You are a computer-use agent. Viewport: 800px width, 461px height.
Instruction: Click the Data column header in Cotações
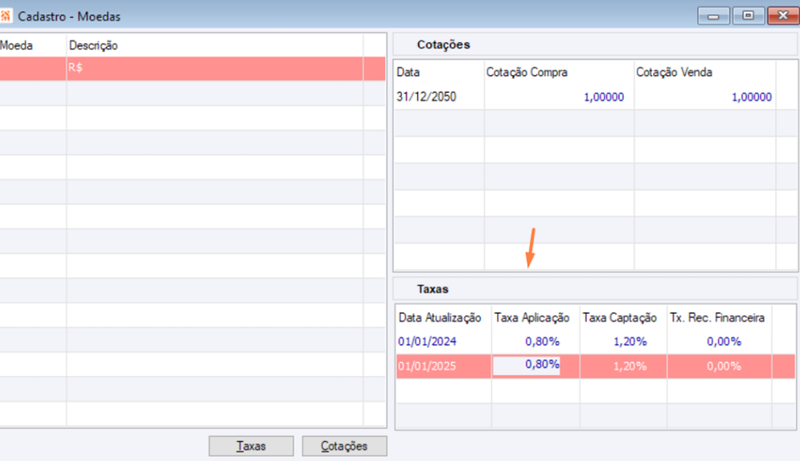pyautogui.click(x=408, y=72)
